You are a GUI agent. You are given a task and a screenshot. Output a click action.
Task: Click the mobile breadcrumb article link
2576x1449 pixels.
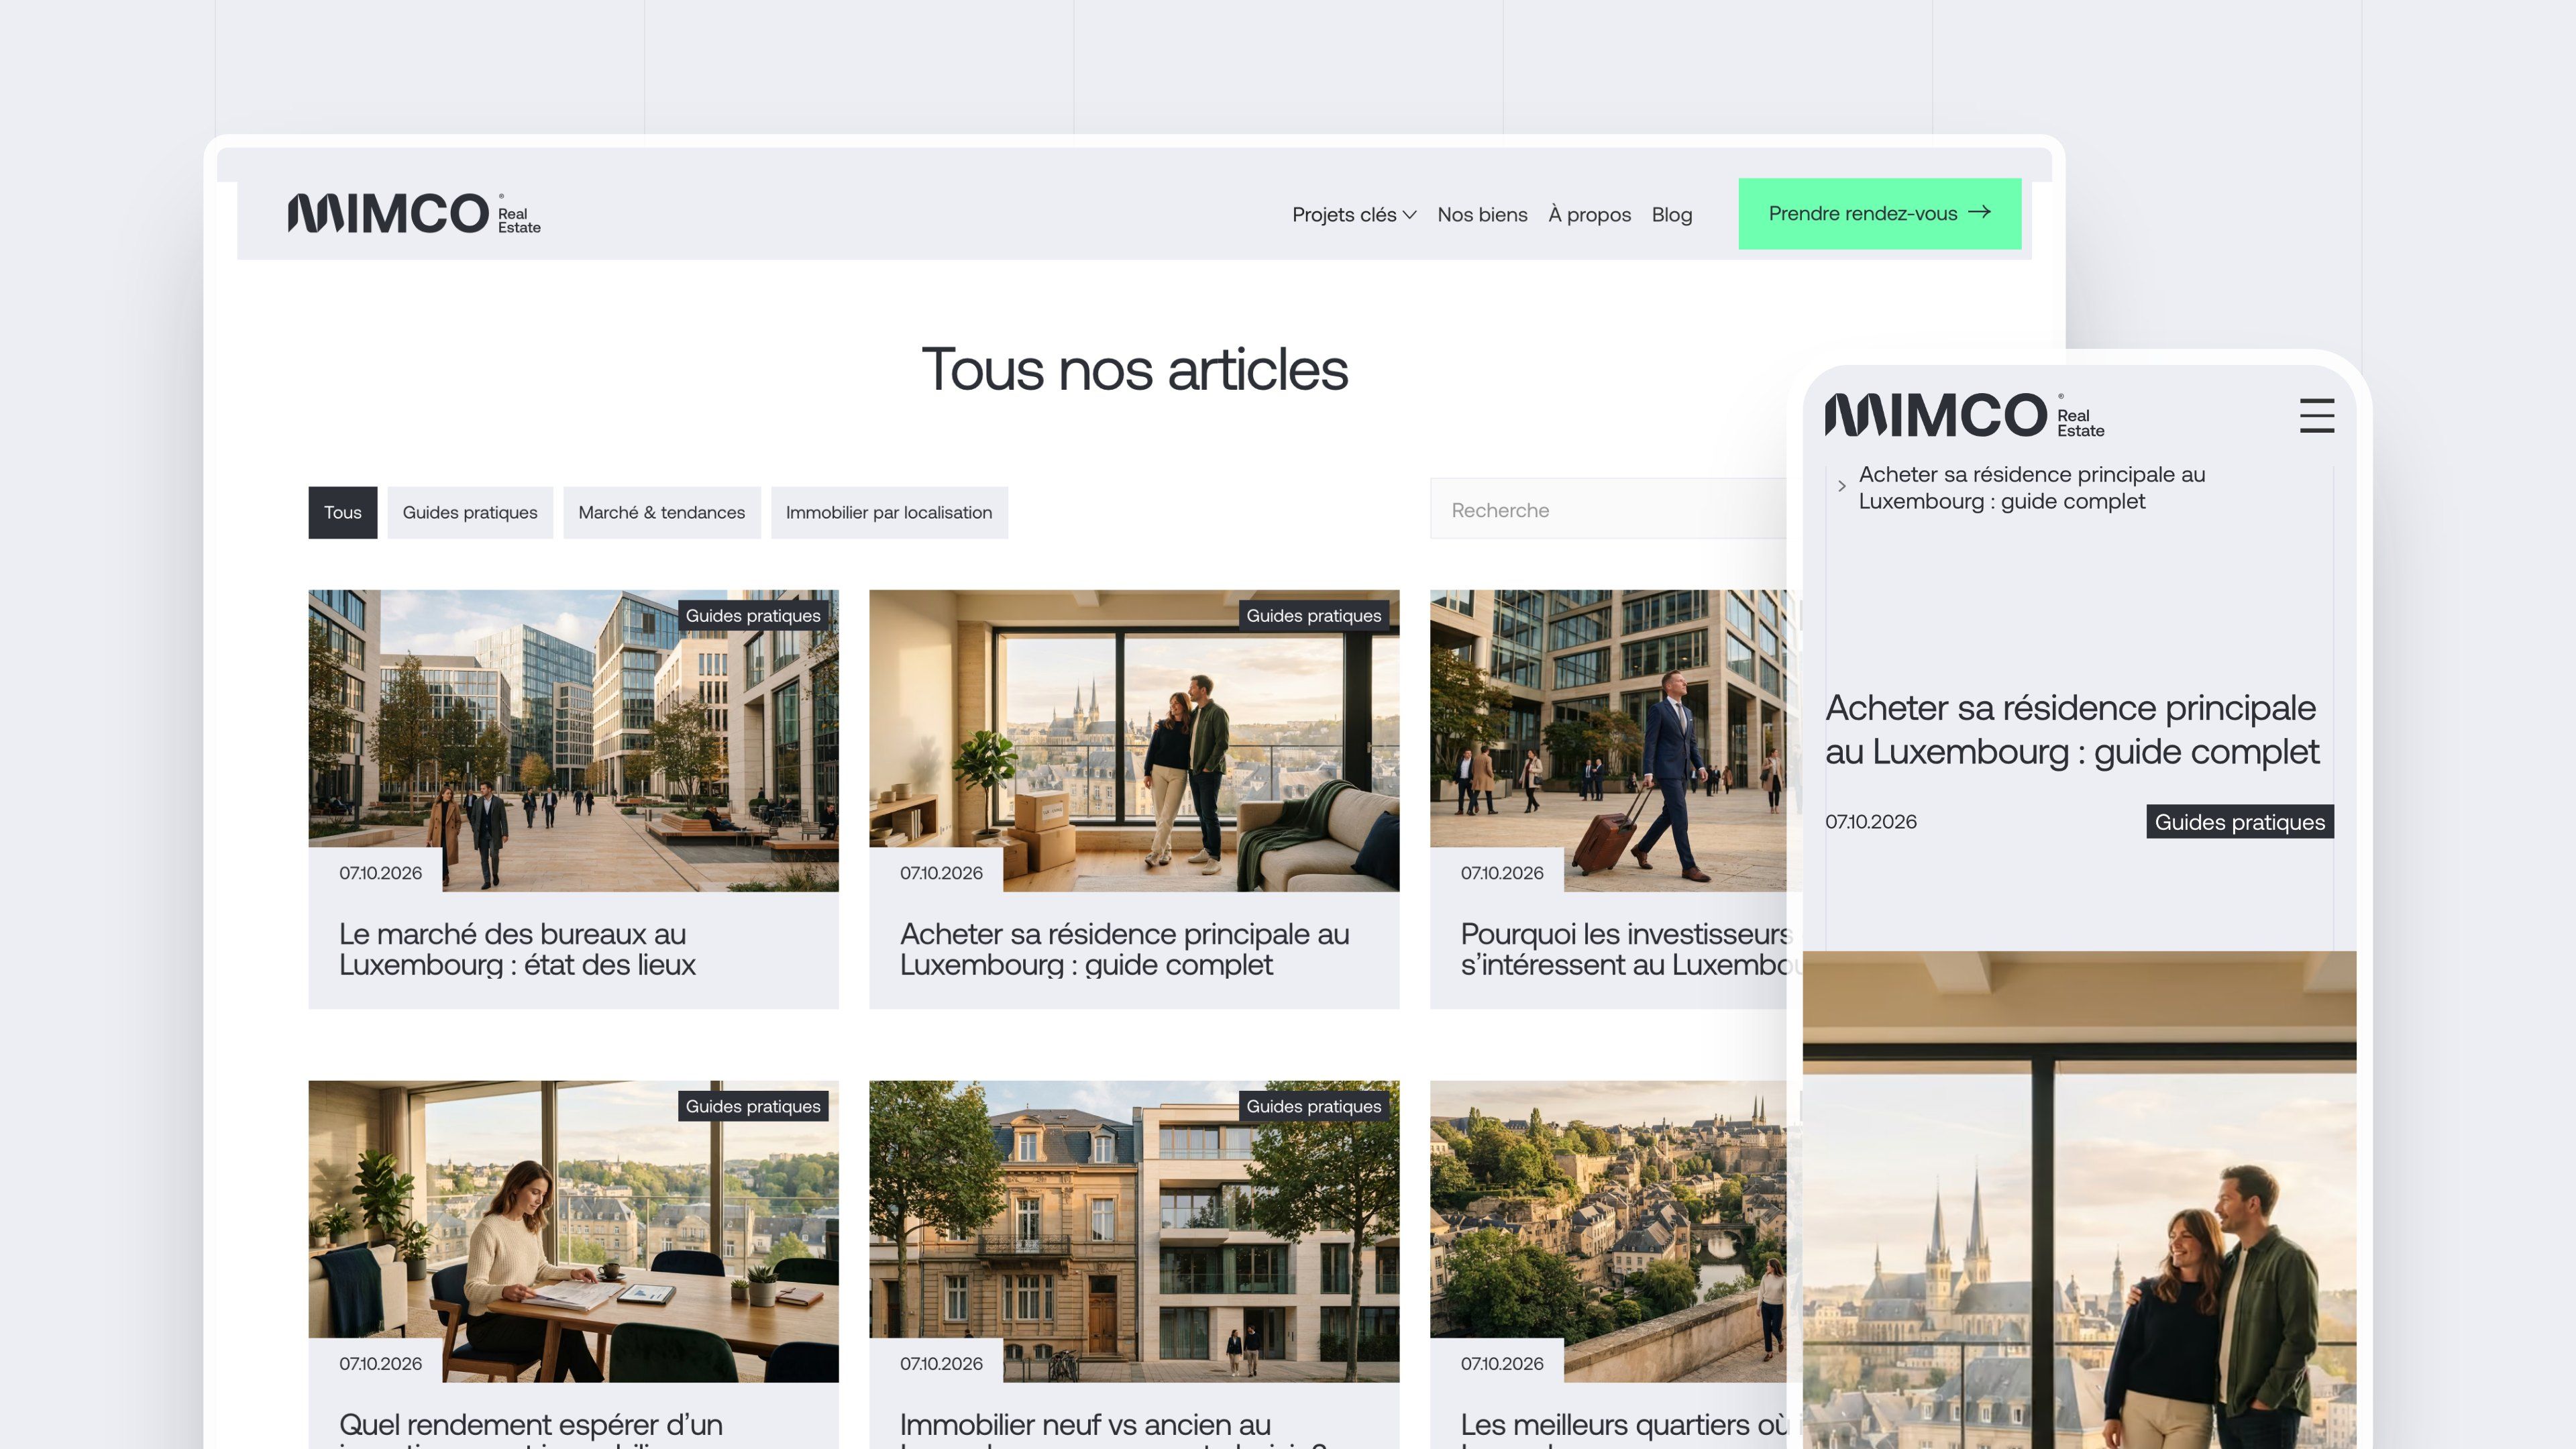tap(2031, 487)
